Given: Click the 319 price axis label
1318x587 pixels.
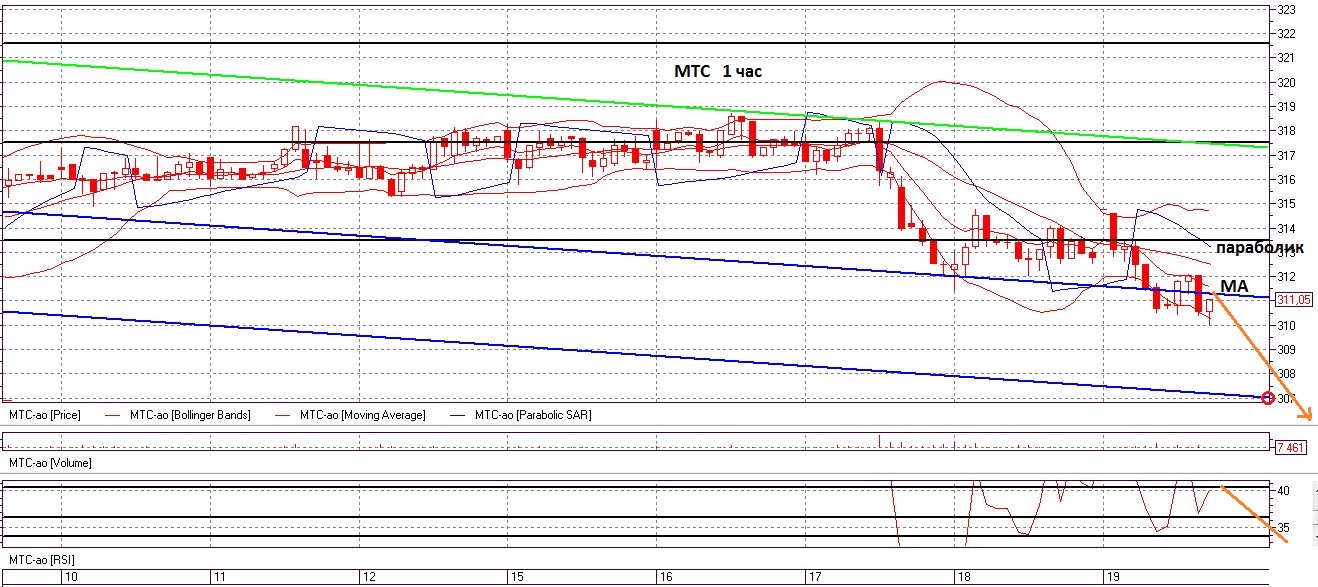Looking at the screenshot, I should 1287,107.
